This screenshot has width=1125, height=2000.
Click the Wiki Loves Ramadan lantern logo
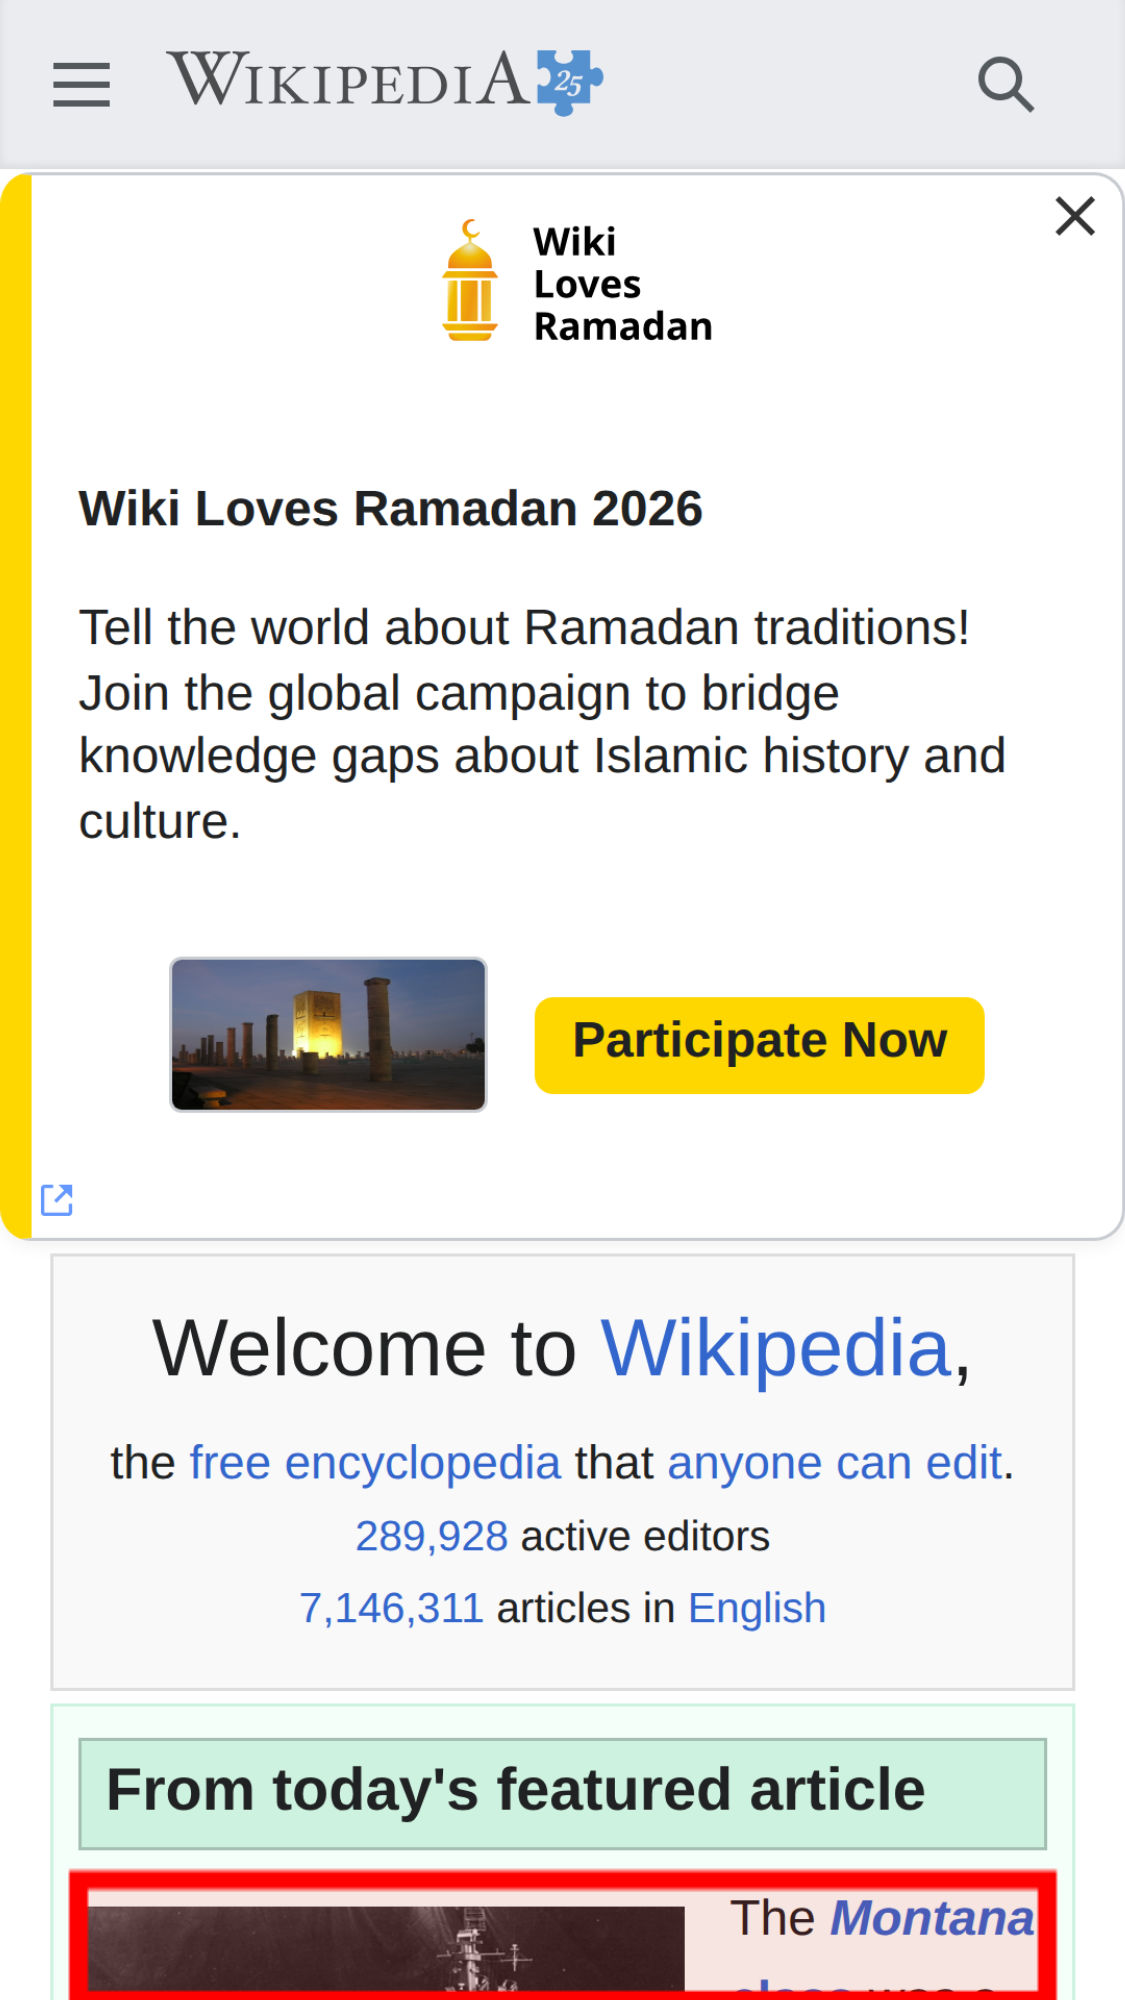(469, 282)
